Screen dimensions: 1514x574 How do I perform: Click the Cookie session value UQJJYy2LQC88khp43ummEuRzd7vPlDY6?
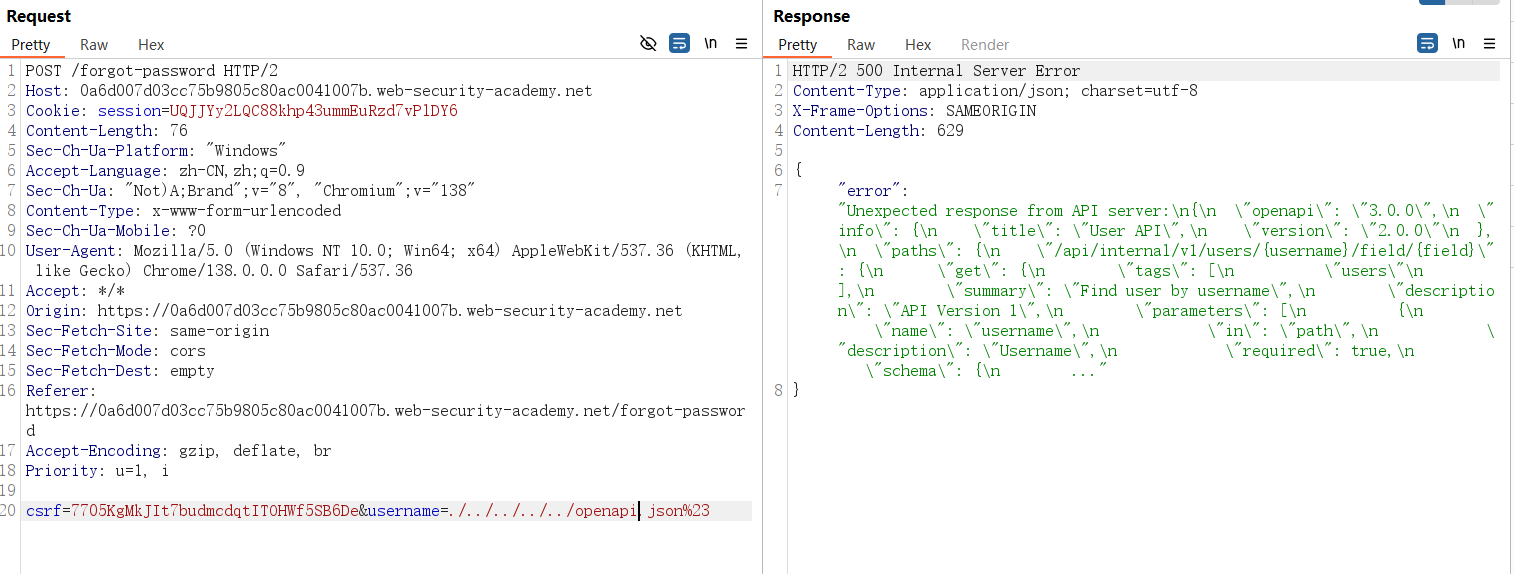[314, 111]
